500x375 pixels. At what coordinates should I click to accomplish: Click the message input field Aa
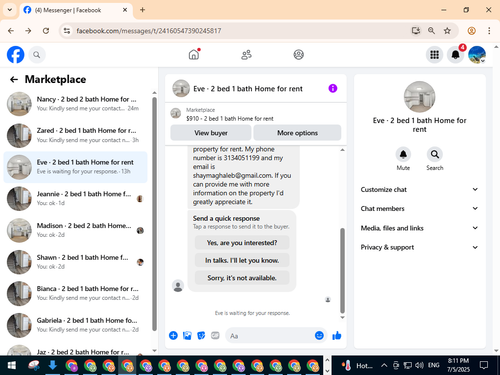(x=270, y=336)
